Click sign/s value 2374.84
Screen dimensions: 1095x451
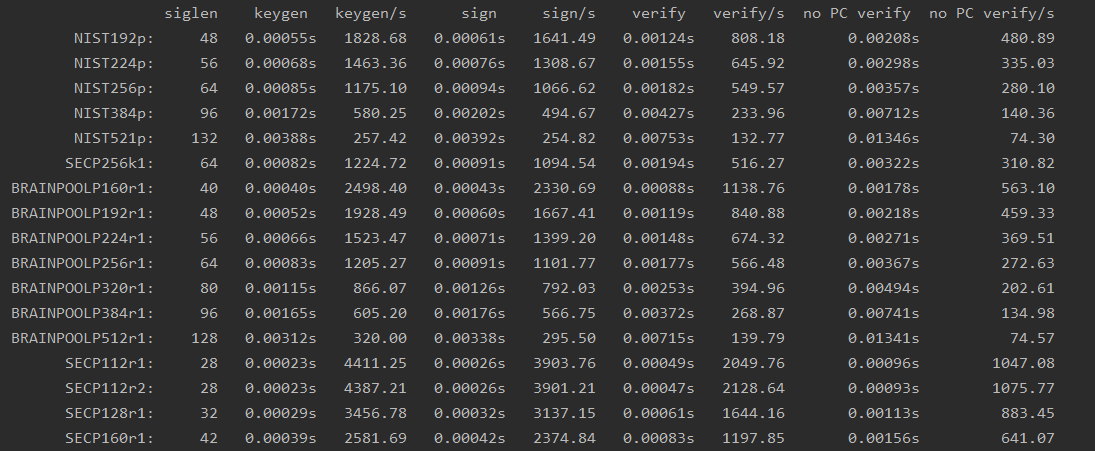pos(565,438)
